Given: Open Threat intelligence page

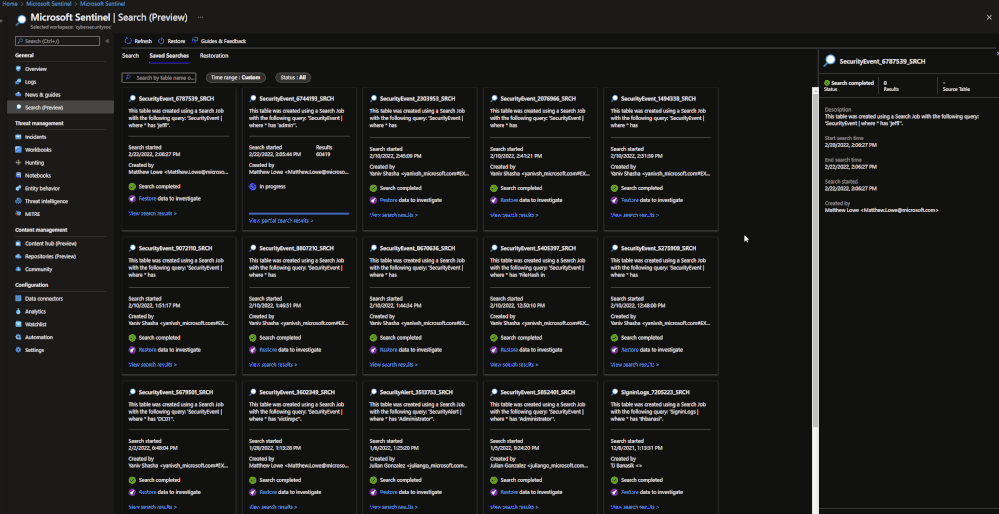Looking at the screenshot, I should pos(46,201).
